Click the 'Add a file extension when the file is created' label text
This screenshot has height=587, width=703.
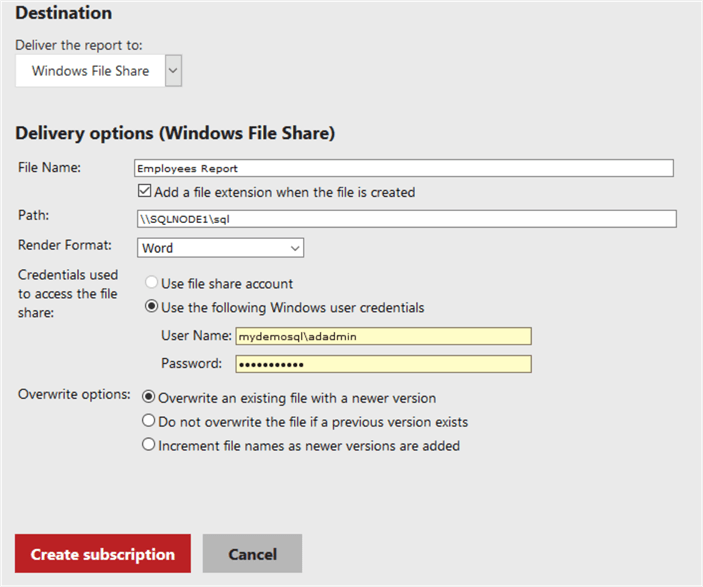pyautogui.click(x=284, y=192)
